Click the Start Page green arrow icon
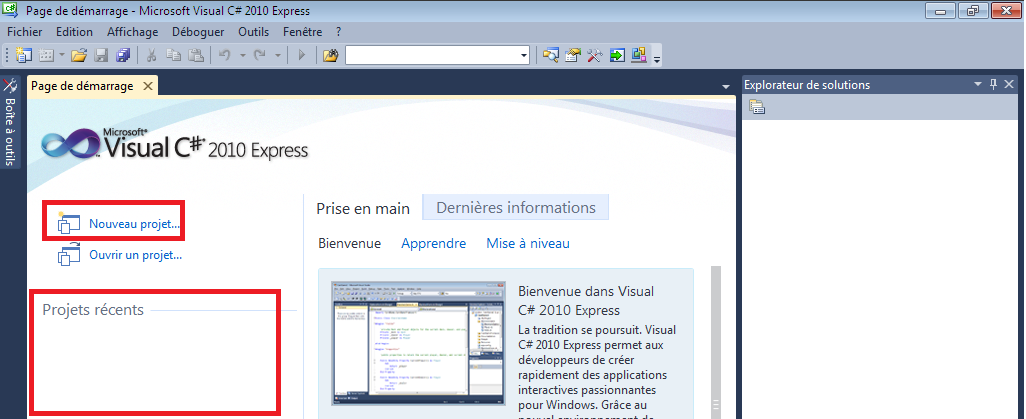The height and width of the screenshot is (419, 1026). pos(617,56)
